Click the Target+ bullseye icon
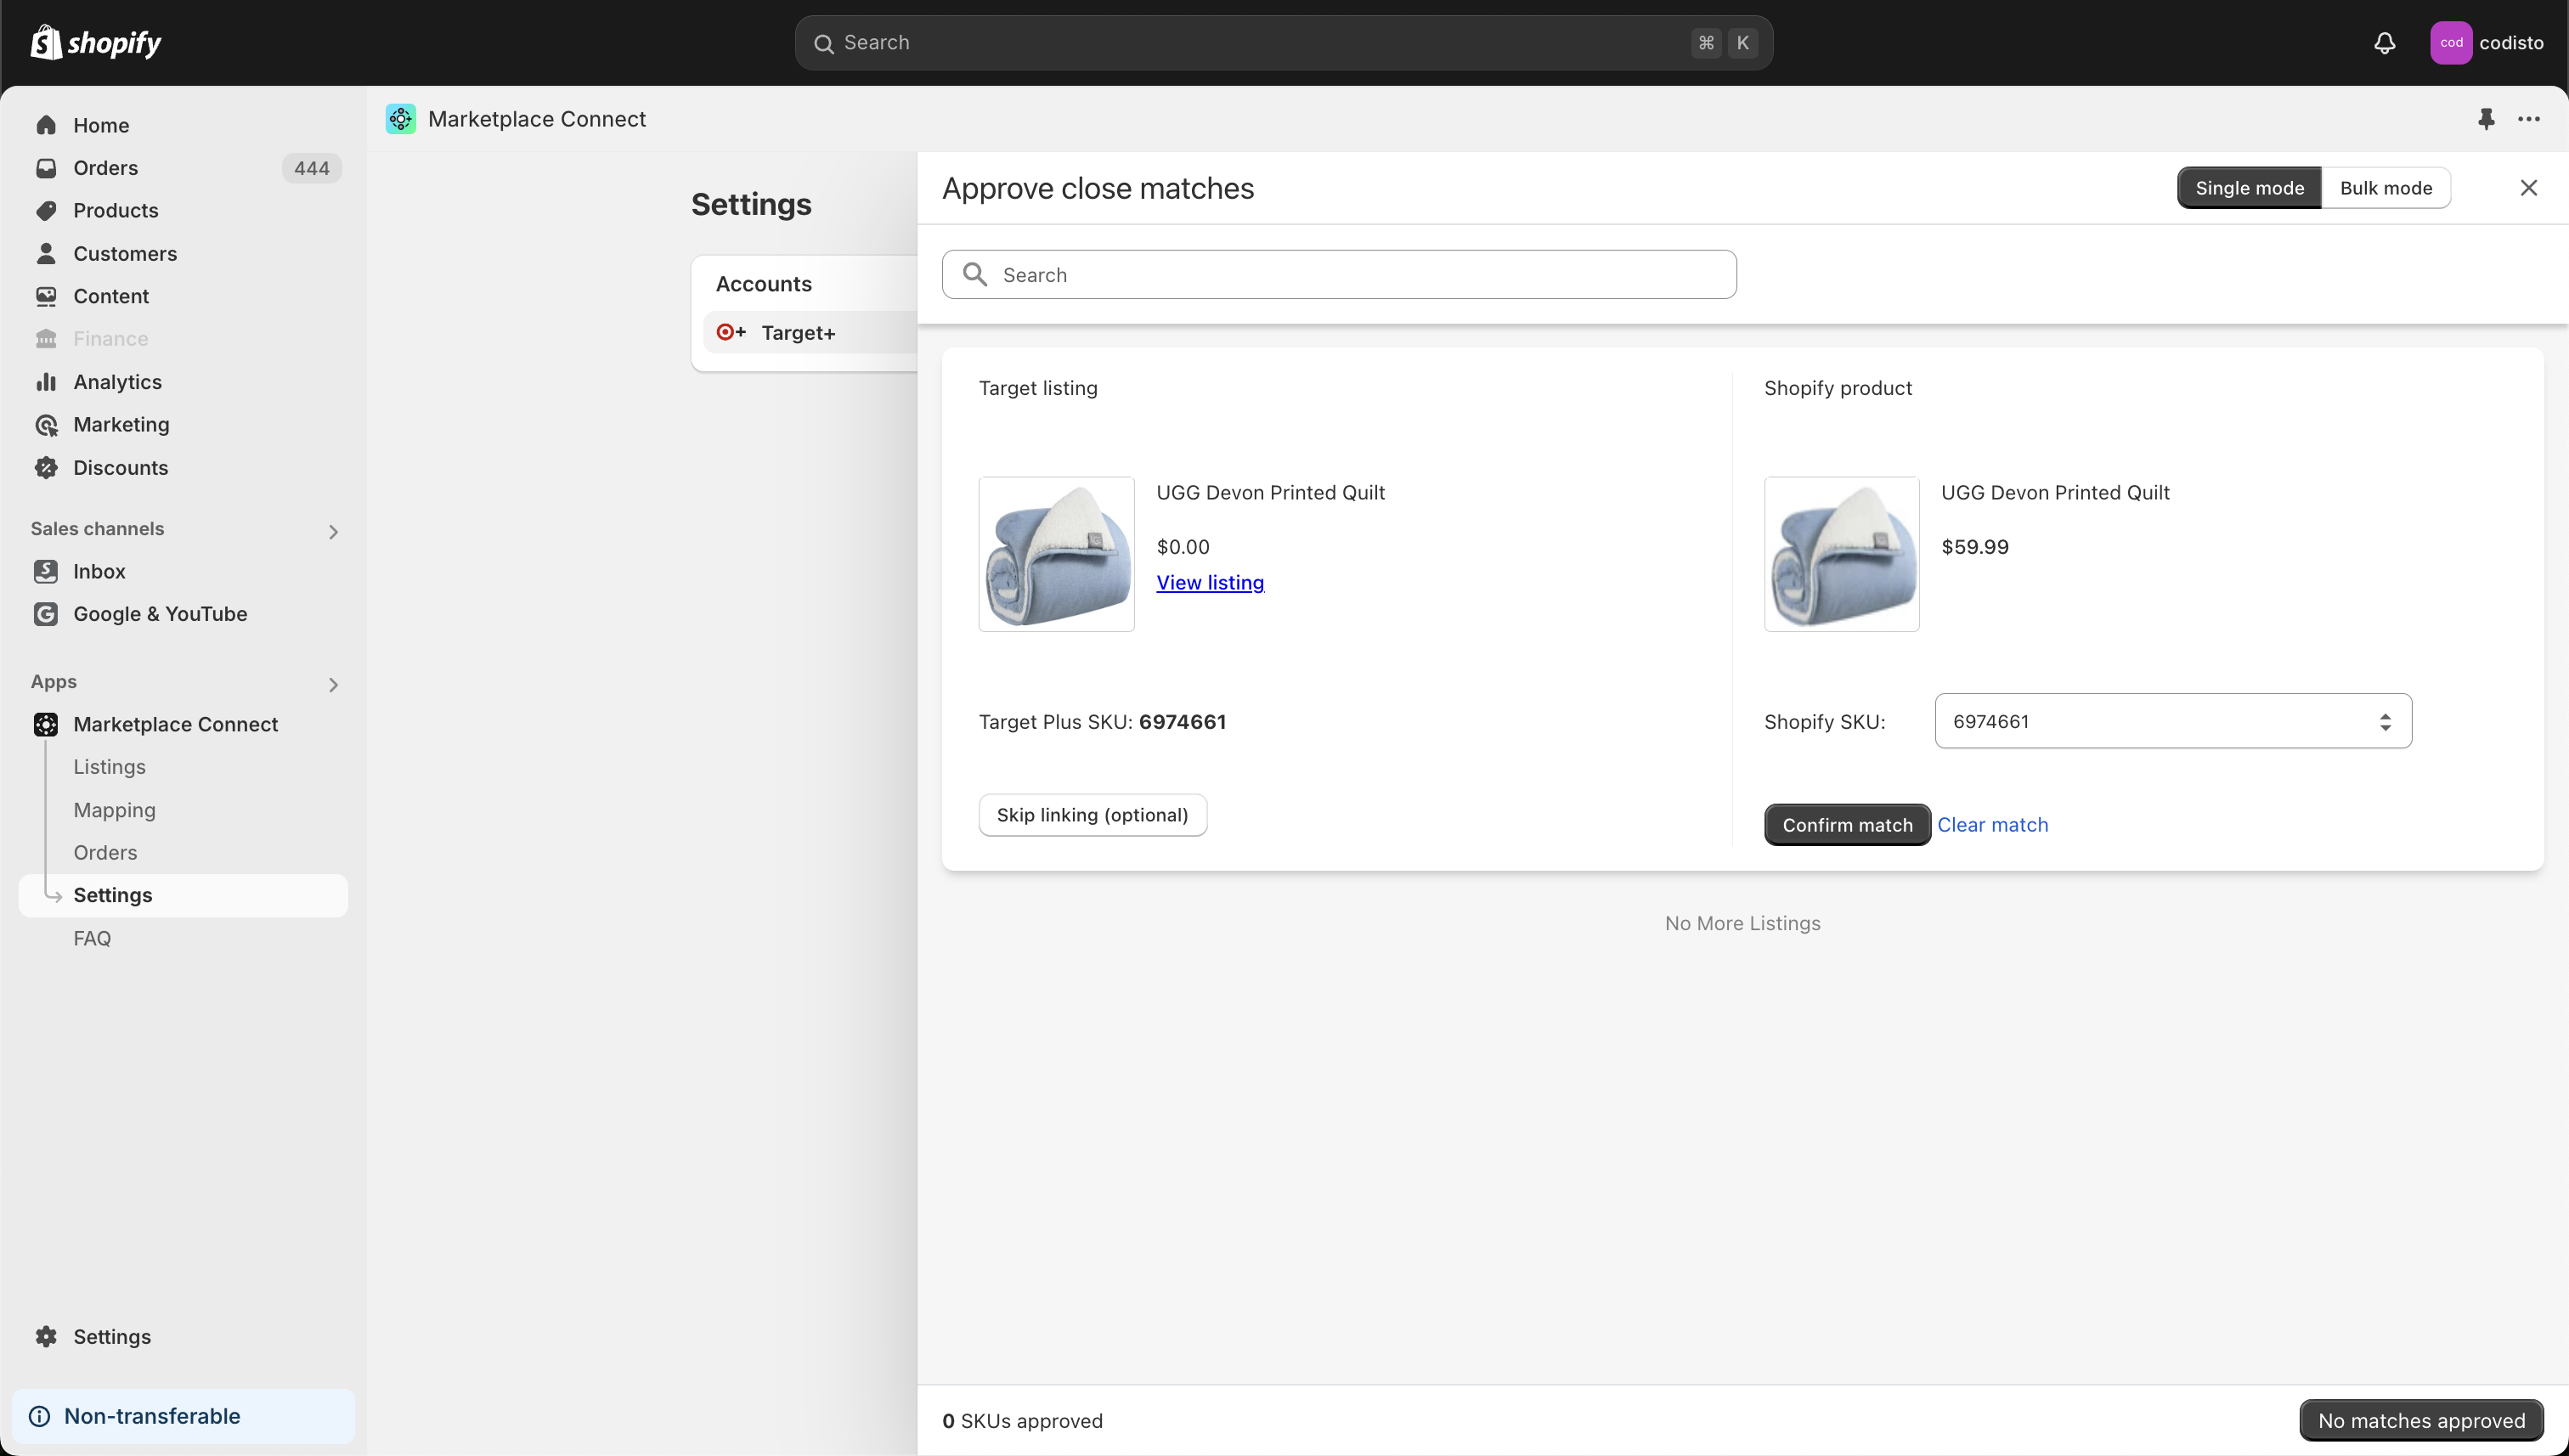Image resolution: width=2569 pixels, height=1456 pixels. pyautogui.click(x=731, y=332)
